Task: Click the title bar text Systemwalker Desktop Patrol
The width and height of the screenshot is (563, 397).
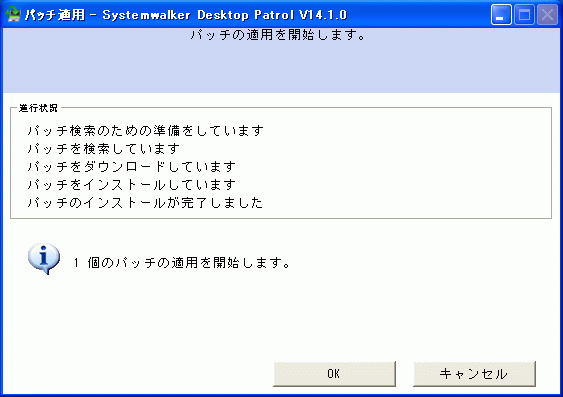Action: (x=199, y=15)
